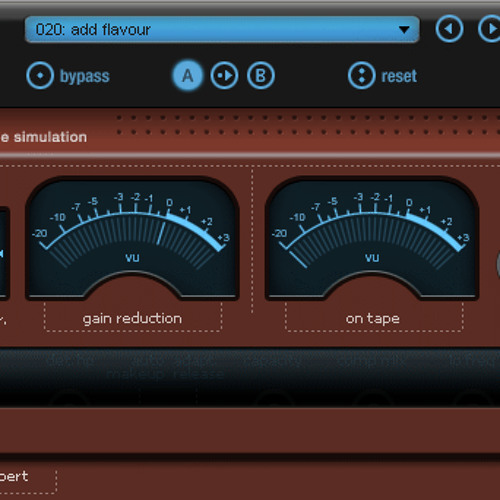Click the on tape meter needle
The height and width of the screenshot is (500, 500).
pyautogui.click(x=298, y=259)
